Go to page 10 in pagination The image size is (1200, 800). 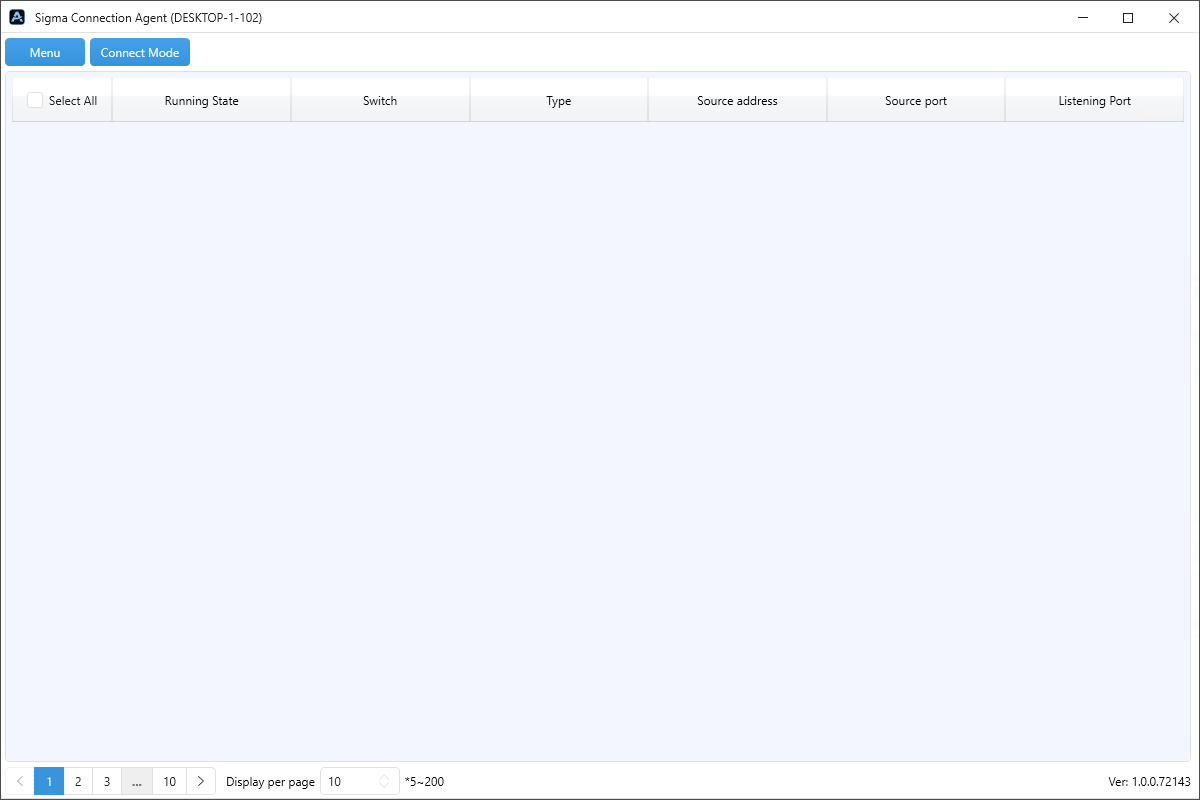(169, 781)
